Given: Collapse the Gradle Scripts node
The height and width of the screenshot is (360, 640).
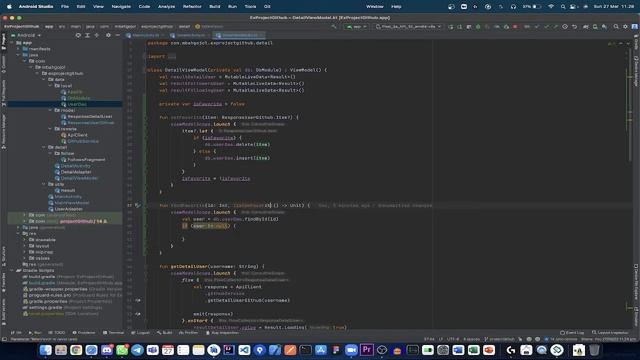Looking at the screenshot, I should (12, 270).
